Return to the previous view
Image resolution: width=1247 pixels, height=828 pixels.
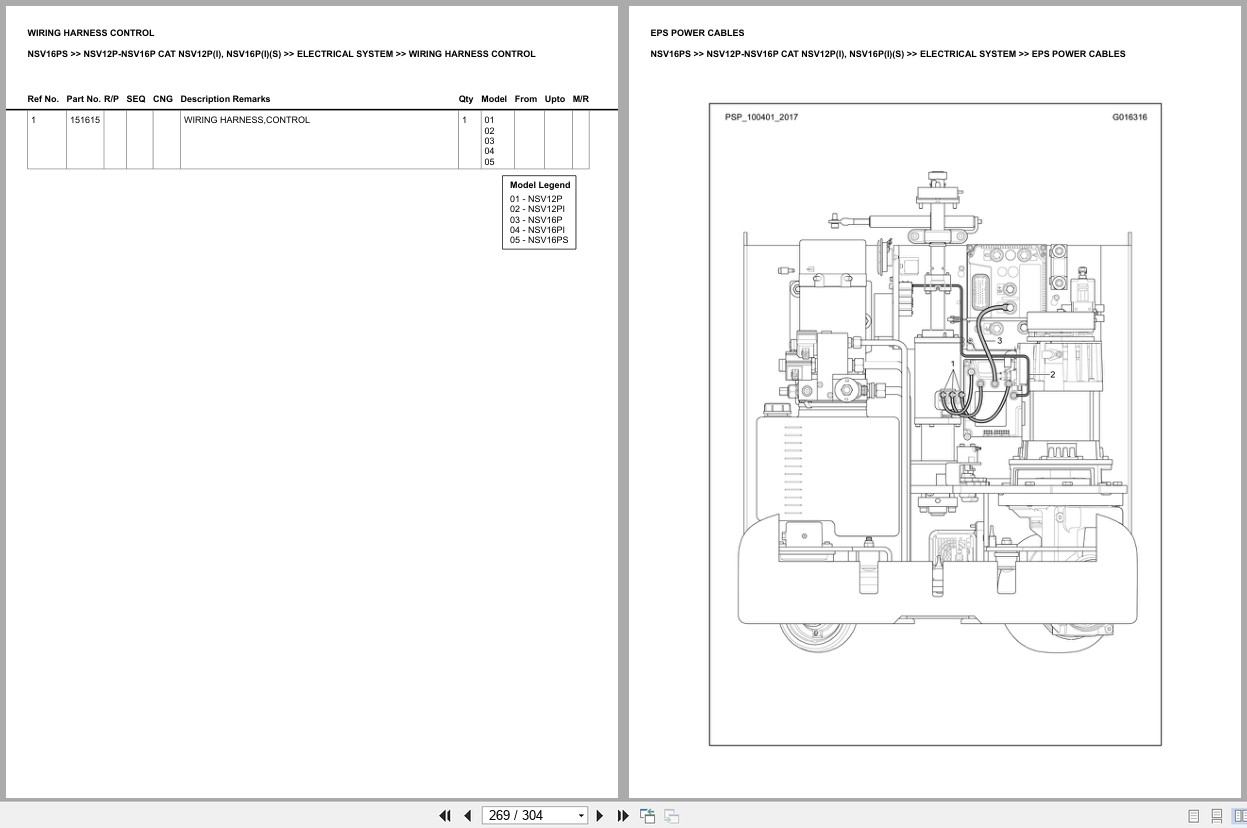(x=647, y=815)
